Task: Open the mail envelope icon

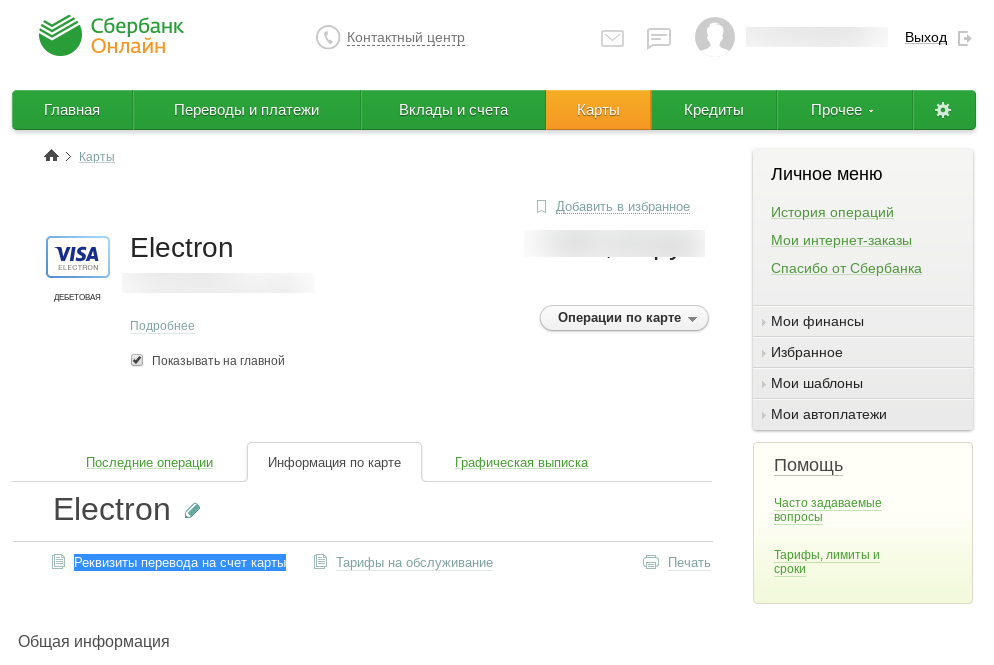Action: pos(612,39)
